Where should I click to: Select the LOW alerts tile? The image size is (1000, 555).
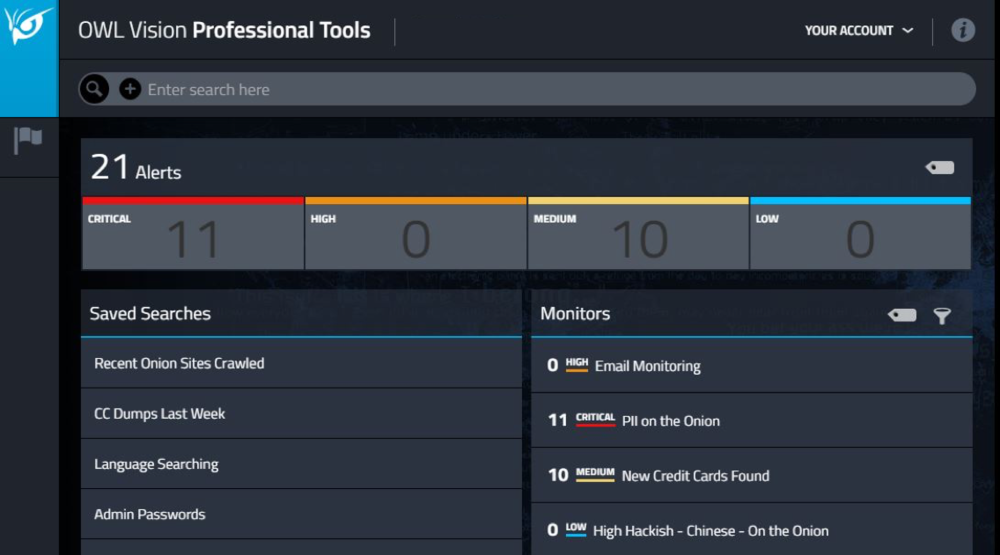point(860,233)
